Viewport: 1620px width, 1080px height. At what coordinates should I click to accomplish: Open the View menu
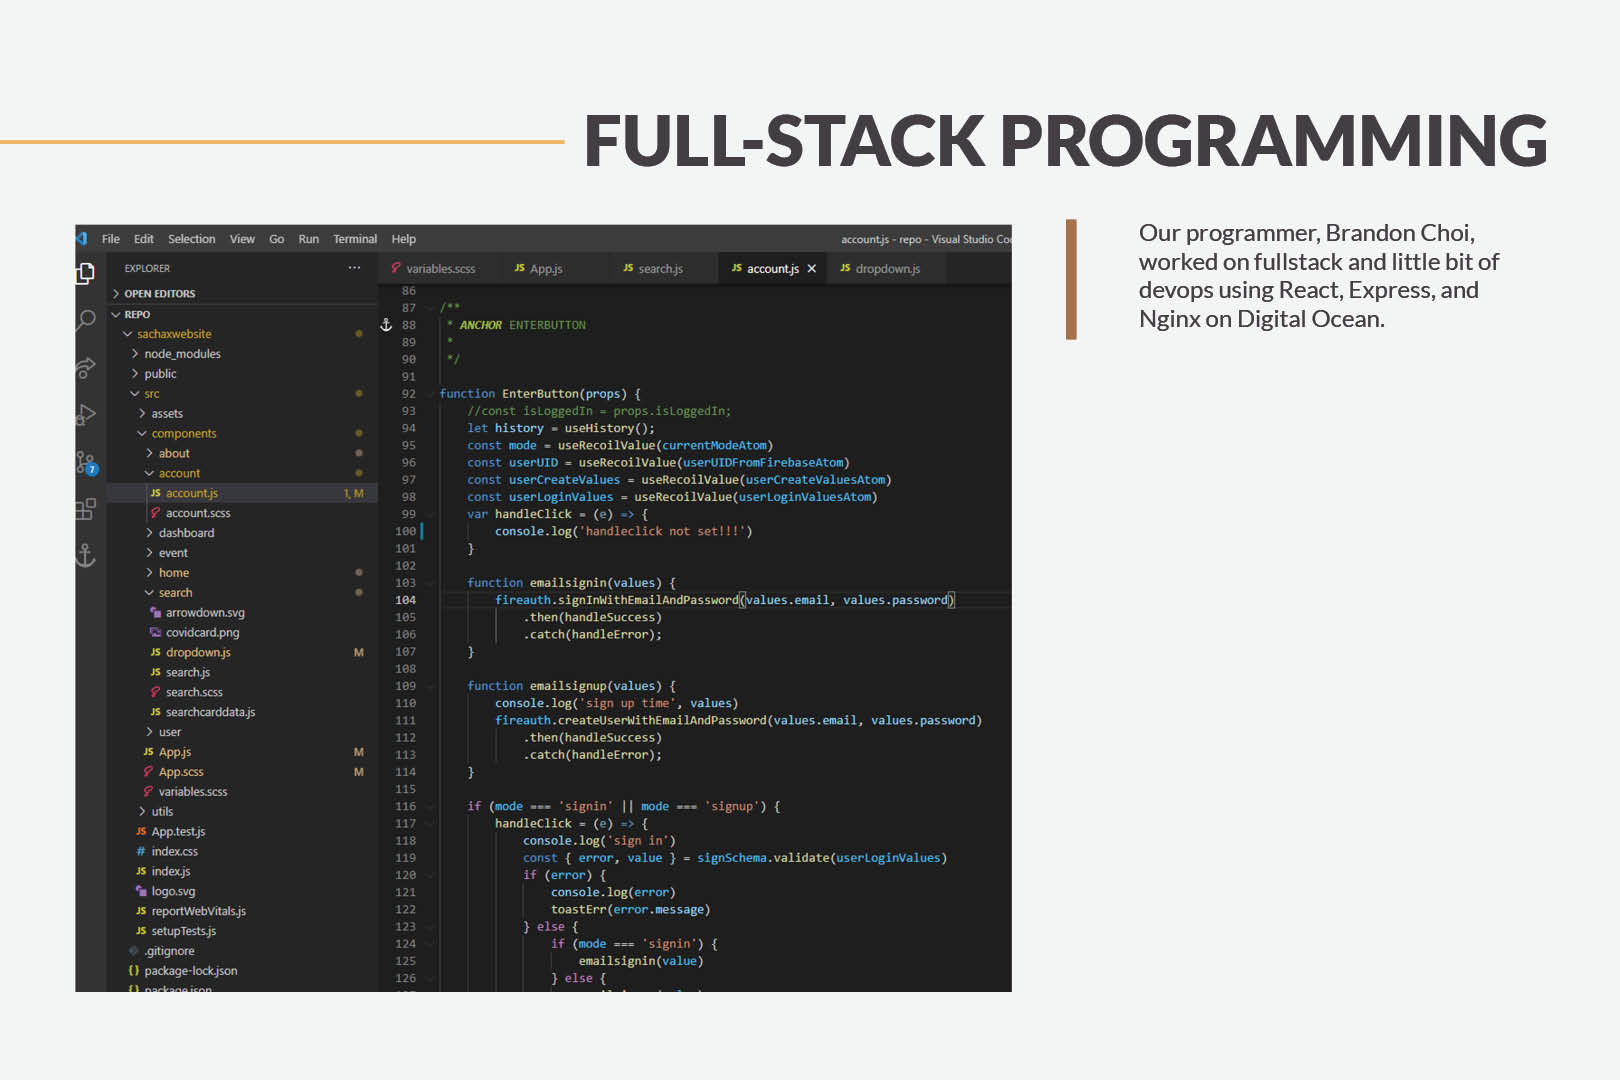[242, 239]
